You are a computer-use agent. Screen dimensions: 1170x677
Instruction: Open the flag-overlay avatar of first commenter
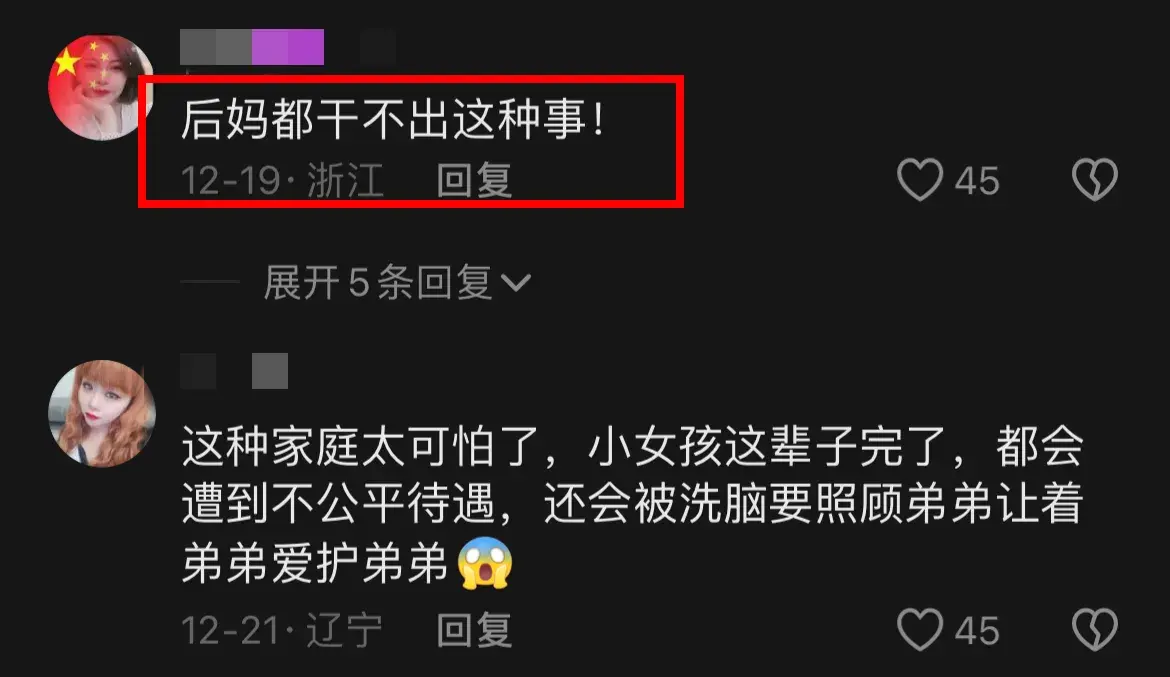101,87
